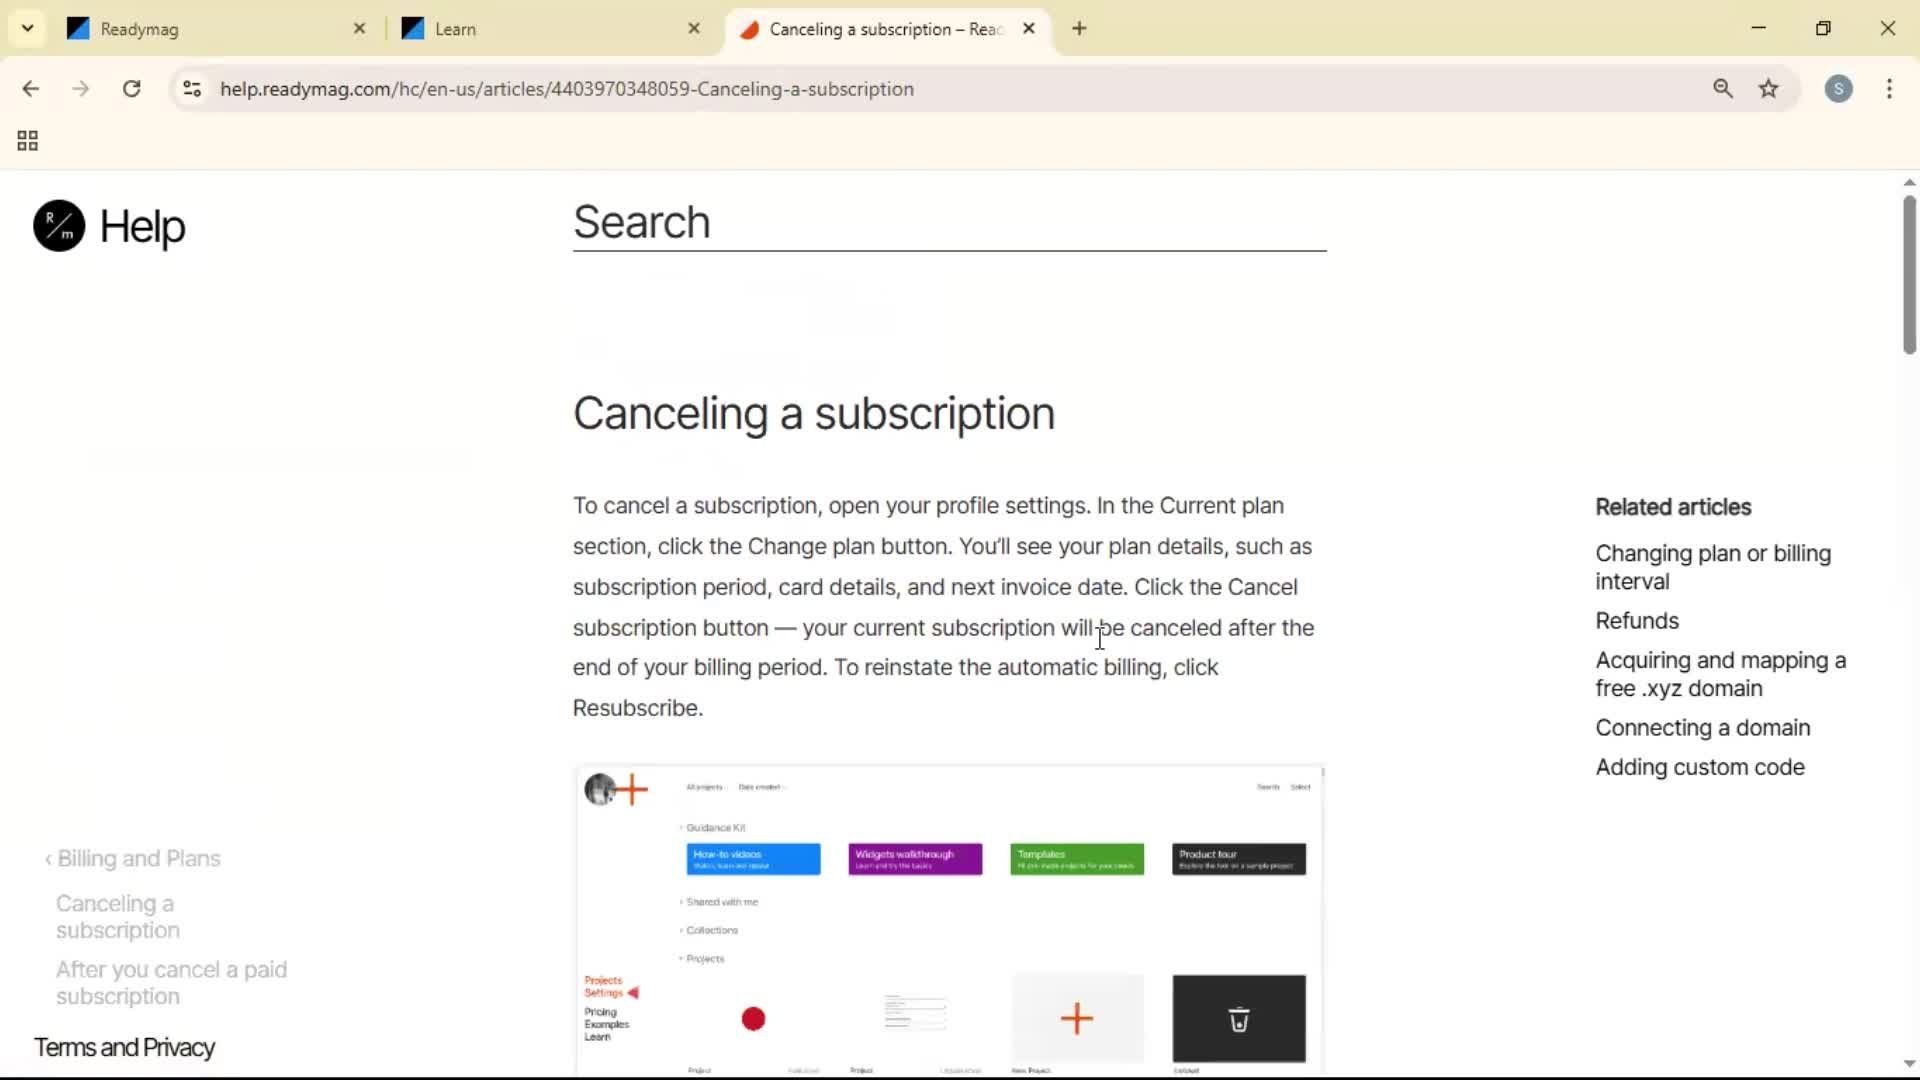Click the forward navigation arrow

pyautogui.click(x=80, y=89)
